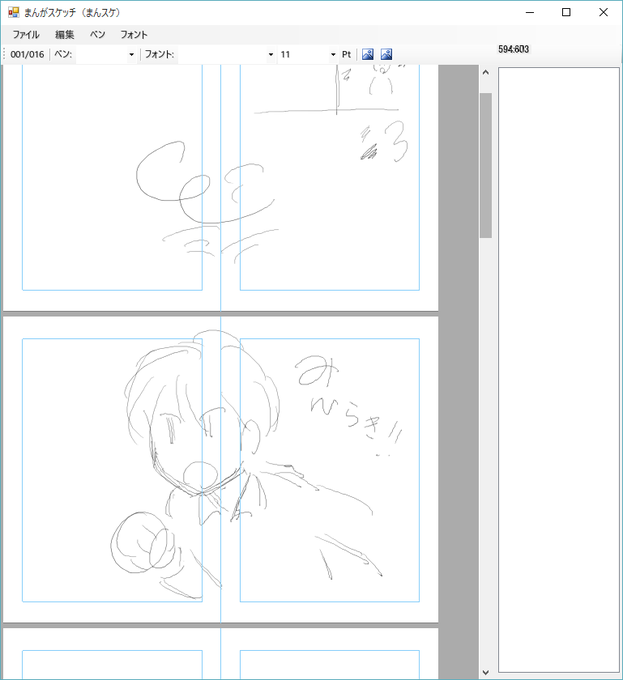This screenshot has height=680, width=623.
Task: Click the Pt label in toolbar
Action: pos(346,55)
